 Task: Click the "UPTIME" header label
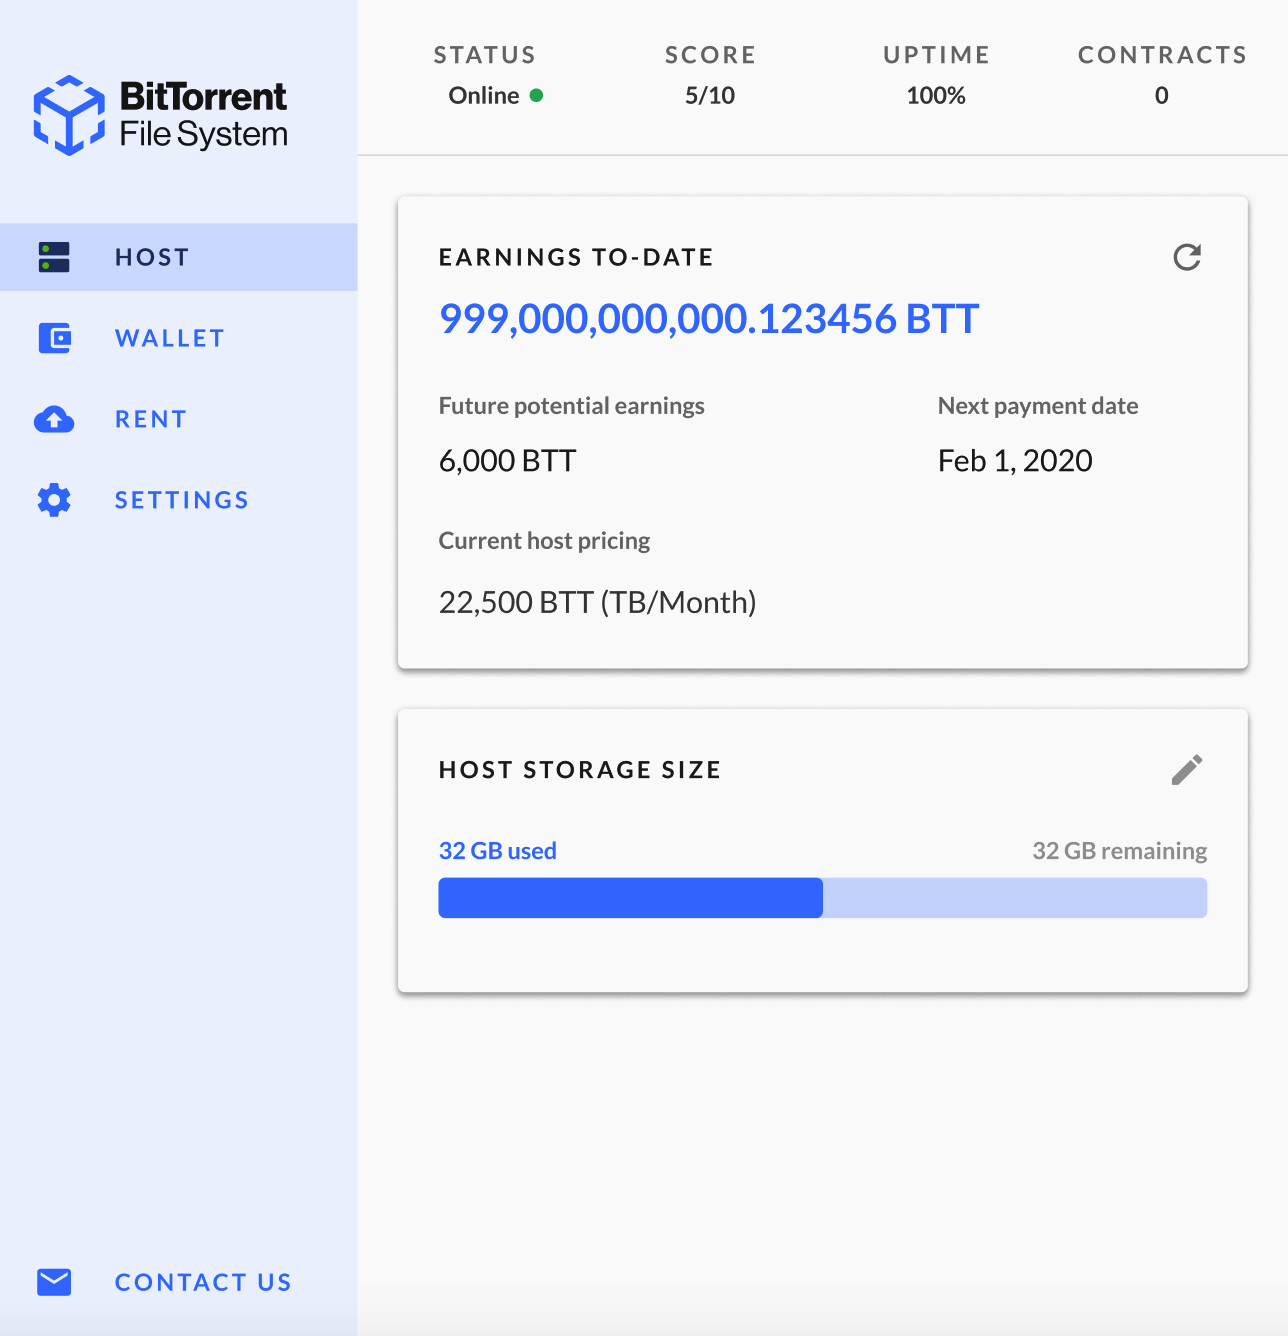coord(937,55)
